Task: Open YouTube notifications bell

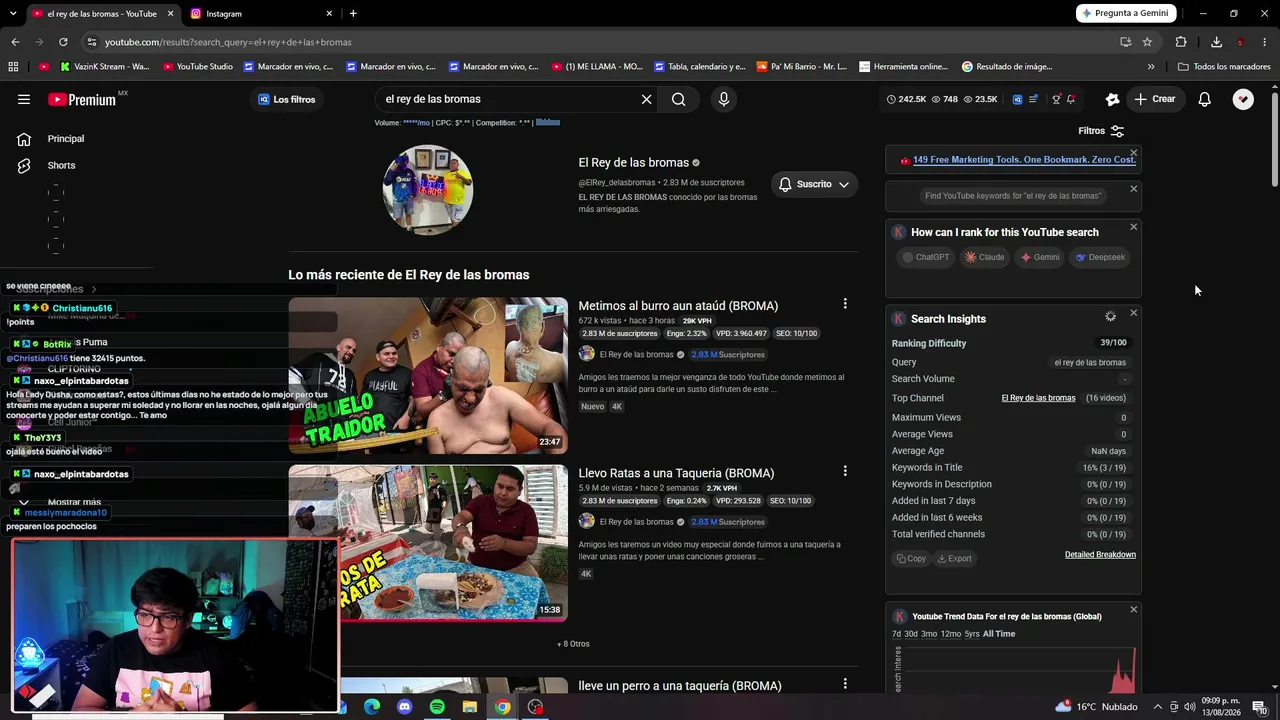Action: click(x=1204, y=99)
